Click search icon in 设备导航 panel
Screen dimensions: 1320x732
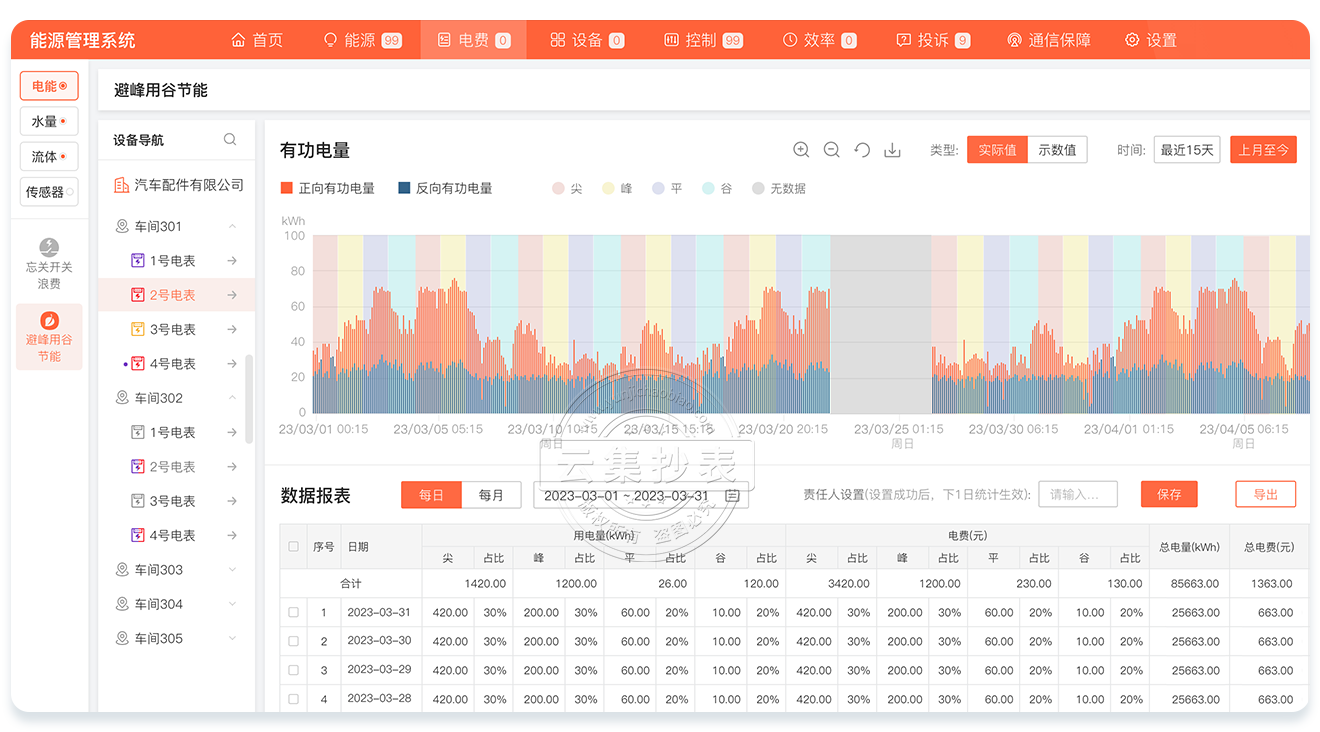(230, 140)
